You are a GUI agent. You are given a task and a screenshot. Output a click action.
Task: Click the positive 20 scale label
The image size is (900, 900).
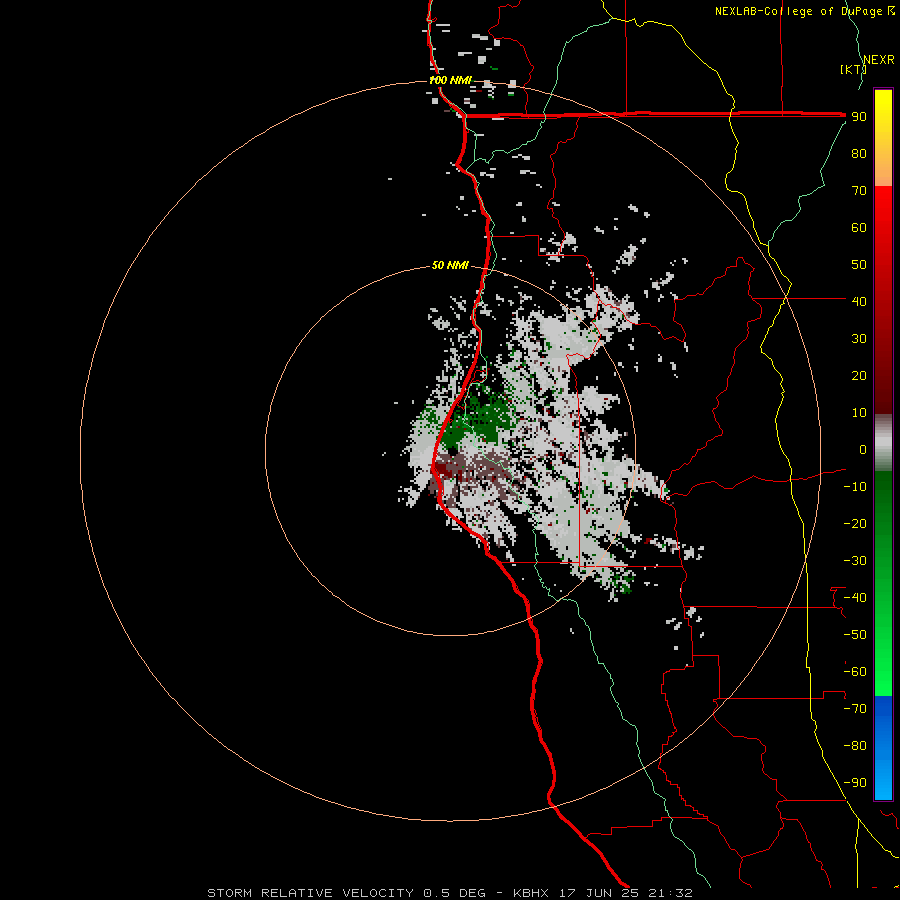click(859, 375)
